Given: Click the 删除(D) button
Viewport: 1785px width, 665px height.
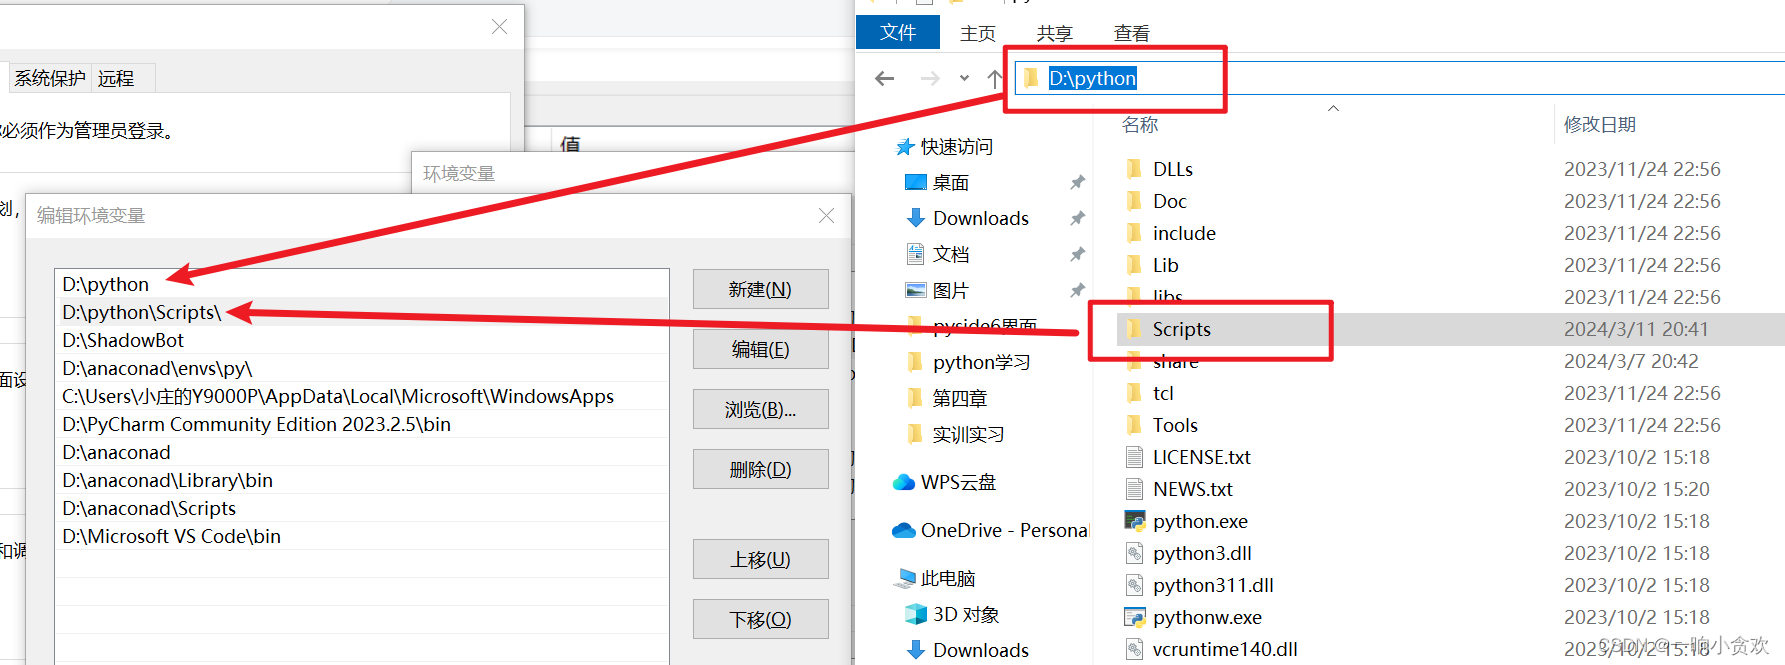Looking at the screenshot, I should [760, 469].
